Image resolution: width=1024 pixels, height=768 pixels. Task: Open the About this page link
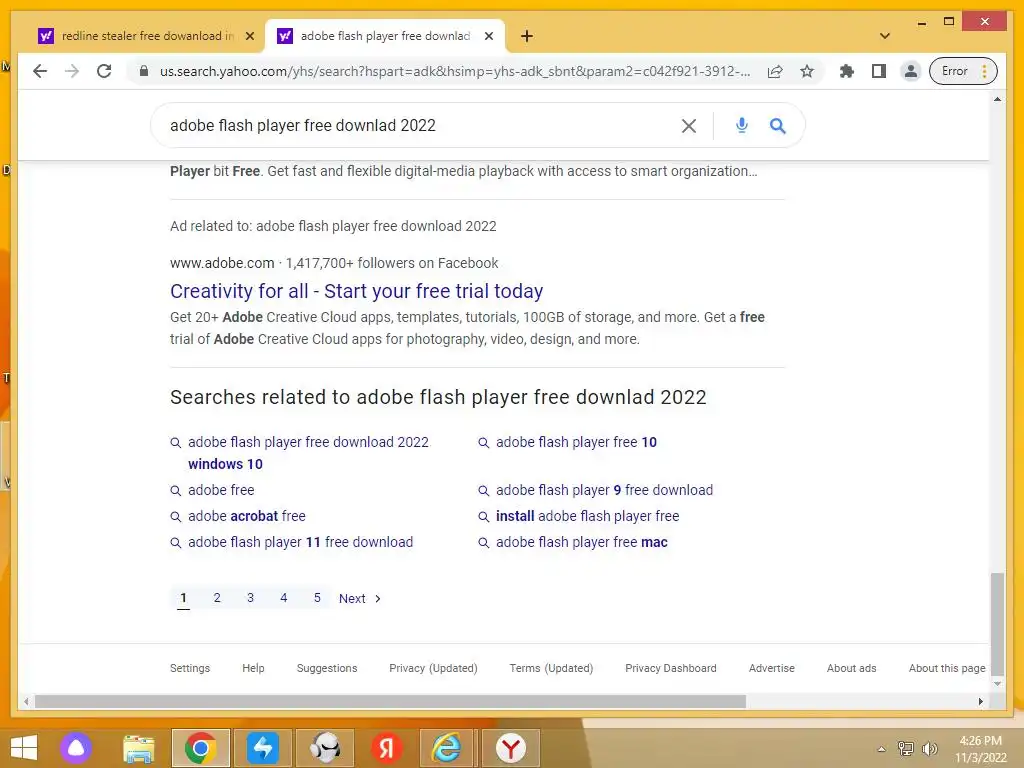pyautogui.click(x=947, y=668)
